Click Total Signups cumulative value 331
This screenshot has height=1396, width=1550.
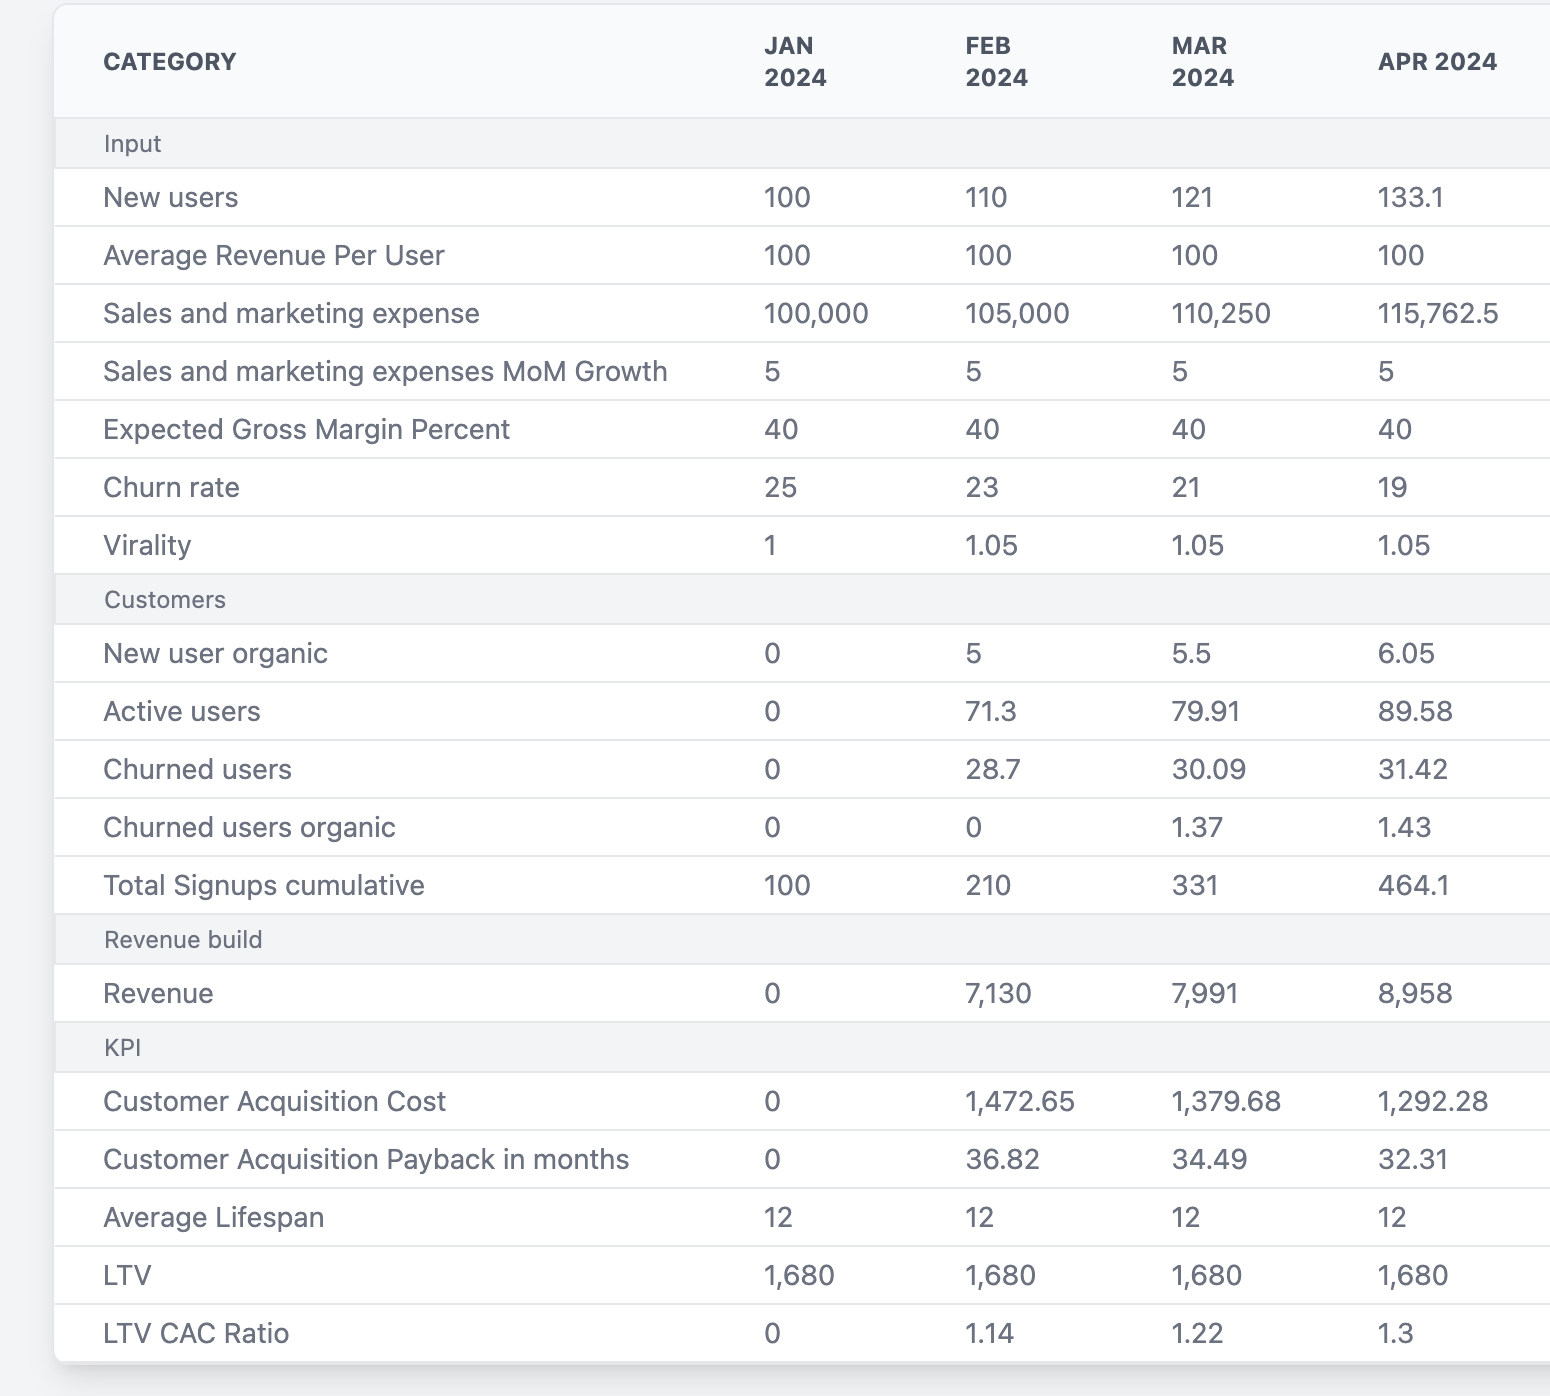coord(1195,885)
